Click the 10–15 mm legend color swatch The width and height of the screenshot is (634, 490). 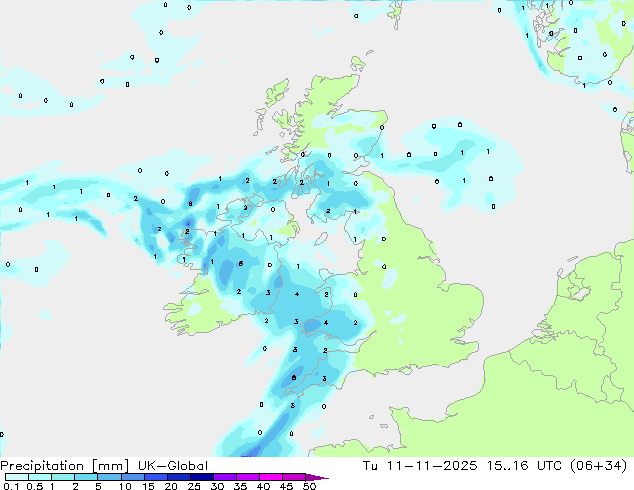point(132,477)
